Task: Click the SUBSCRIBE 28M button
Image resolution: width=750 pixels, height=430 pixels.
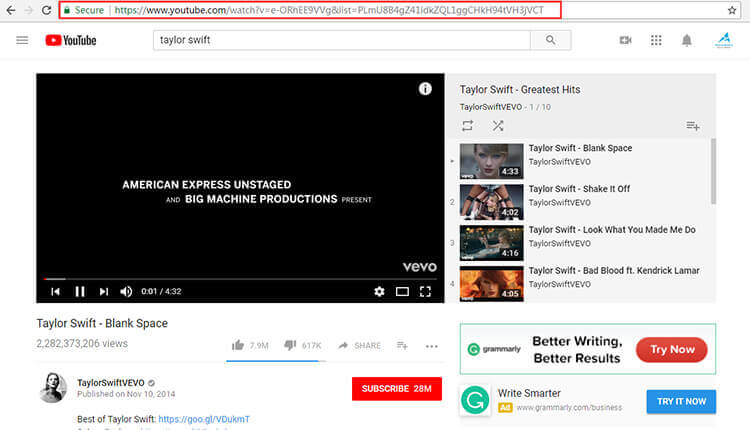Action: pyautogui.click(x=397, y=388)
